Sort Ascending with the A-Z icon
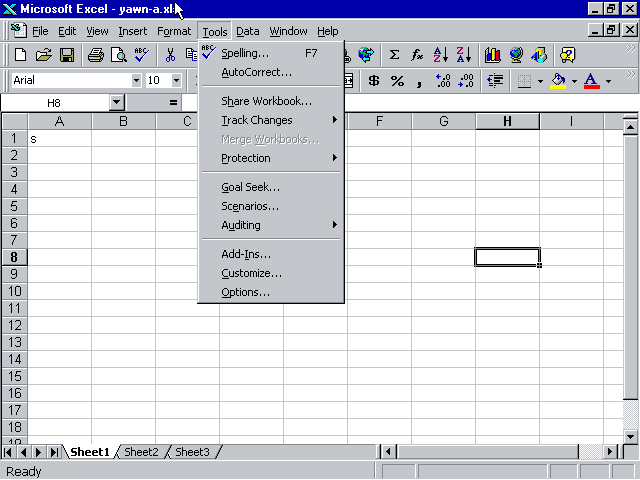This screenshot has height=480, width=640. [x=440, y=55]
